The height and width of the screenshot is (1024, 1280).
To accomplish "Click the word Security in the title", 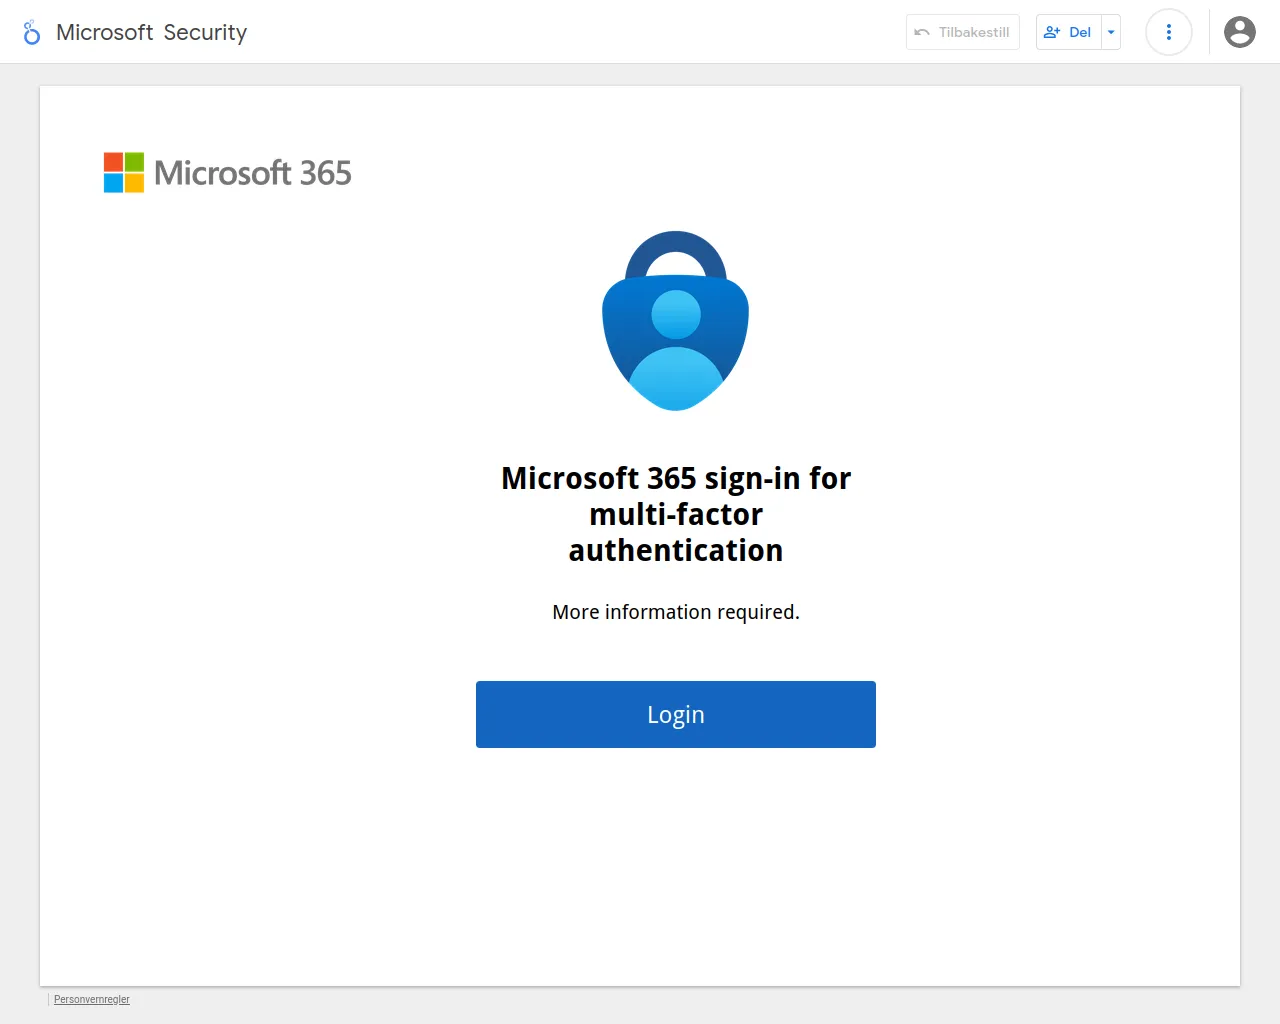I will tap(205, 32).
